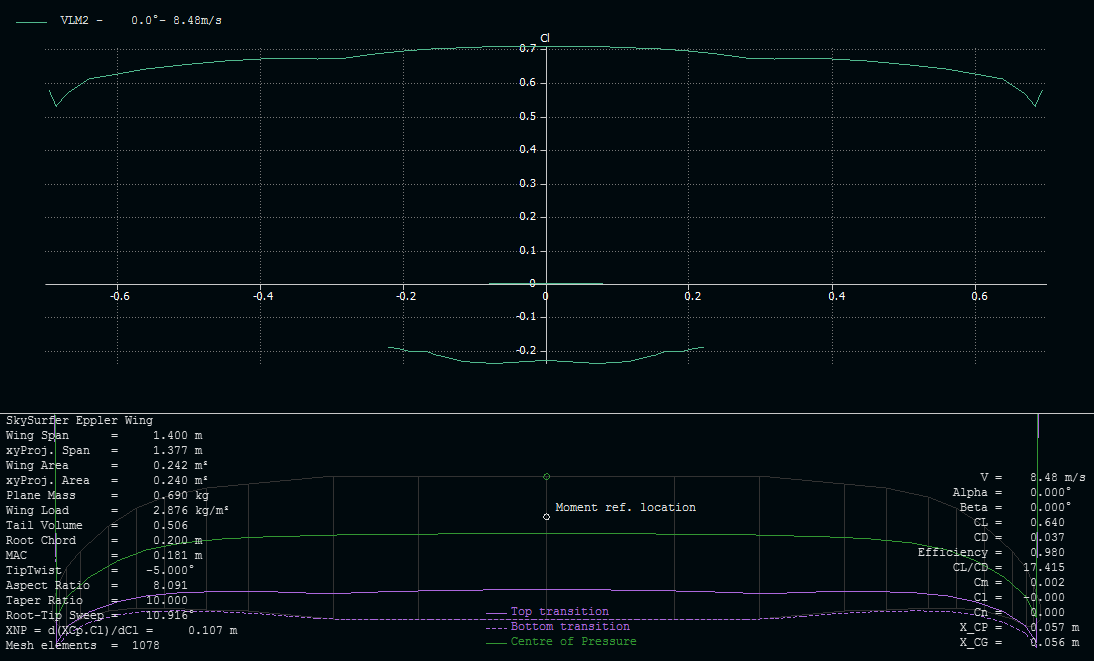The height and width of the screenshot is (661, 1094).
Task: Click the Centre of Pressure legend line sample
Action: pyautogui.click(x=496, y=642)
